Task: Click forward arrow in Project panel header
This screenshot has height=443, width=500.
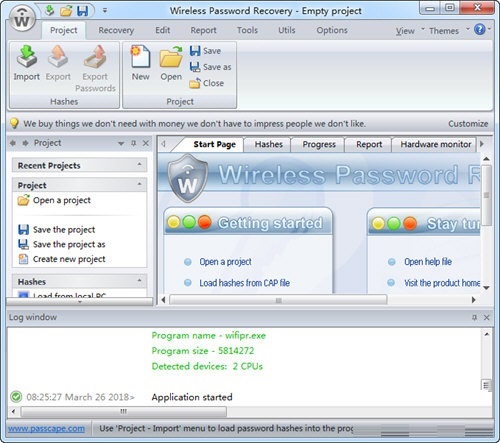Action: (x=25, y=143)
